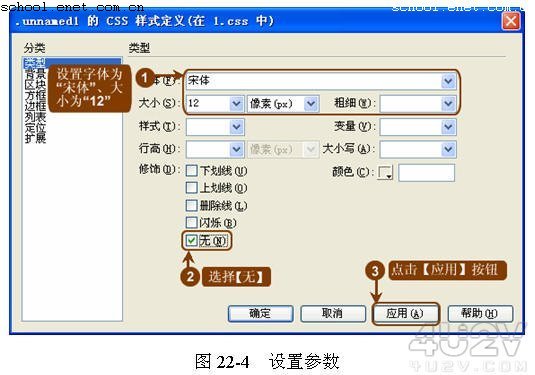Click the 帮助 (H) help button
This screenshot has height=375, width=535.
point(480,313)
